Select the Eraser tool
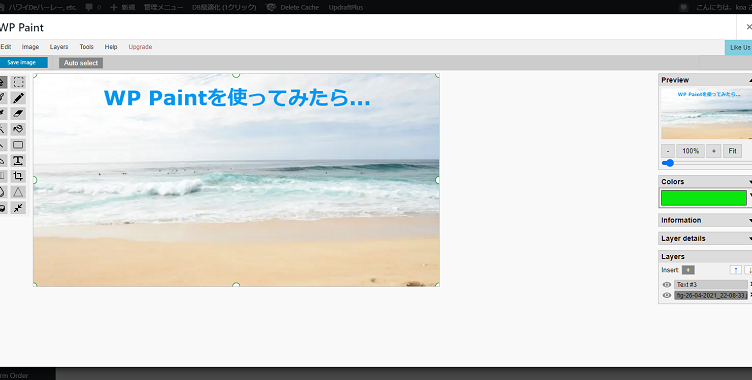This screenshot has height=380, width=752. pyautogui.click(x=18, y=114)
